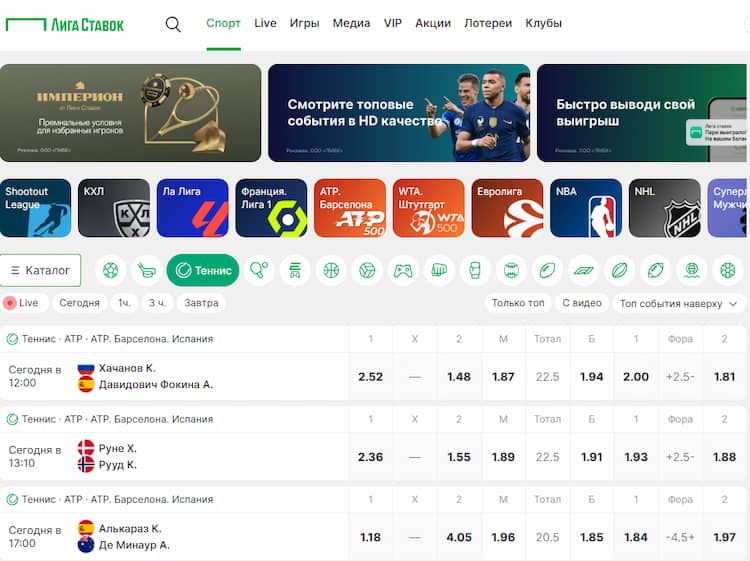Viewport: 750px width, 561px height.
Task: Open the Хачанов К. vs Давидович Фокина match
Action: 174,377
